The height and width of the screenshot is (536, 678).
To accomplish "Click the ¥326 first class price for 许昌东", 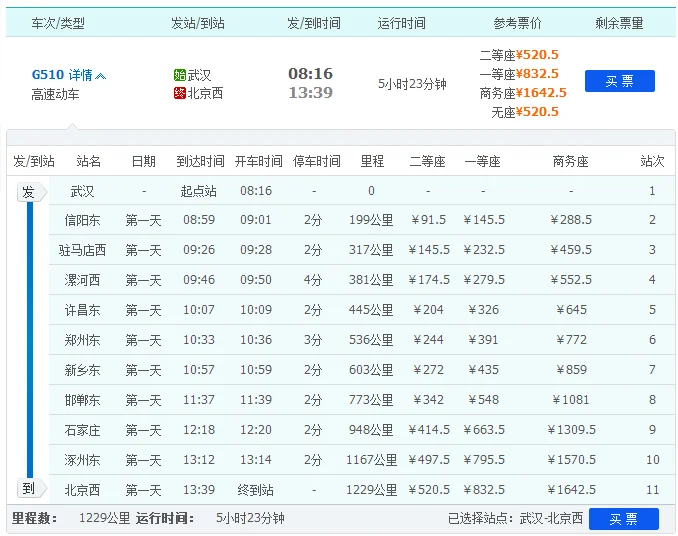I will 484,310.
